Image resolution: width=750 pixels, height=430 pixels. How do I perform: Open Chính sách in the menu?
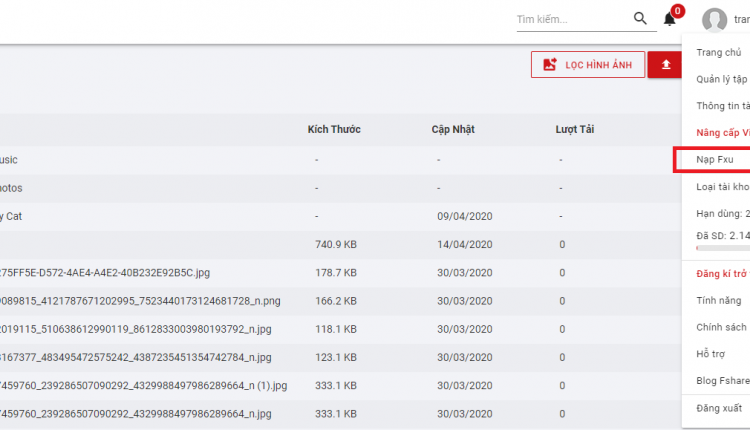click(721, 328)
